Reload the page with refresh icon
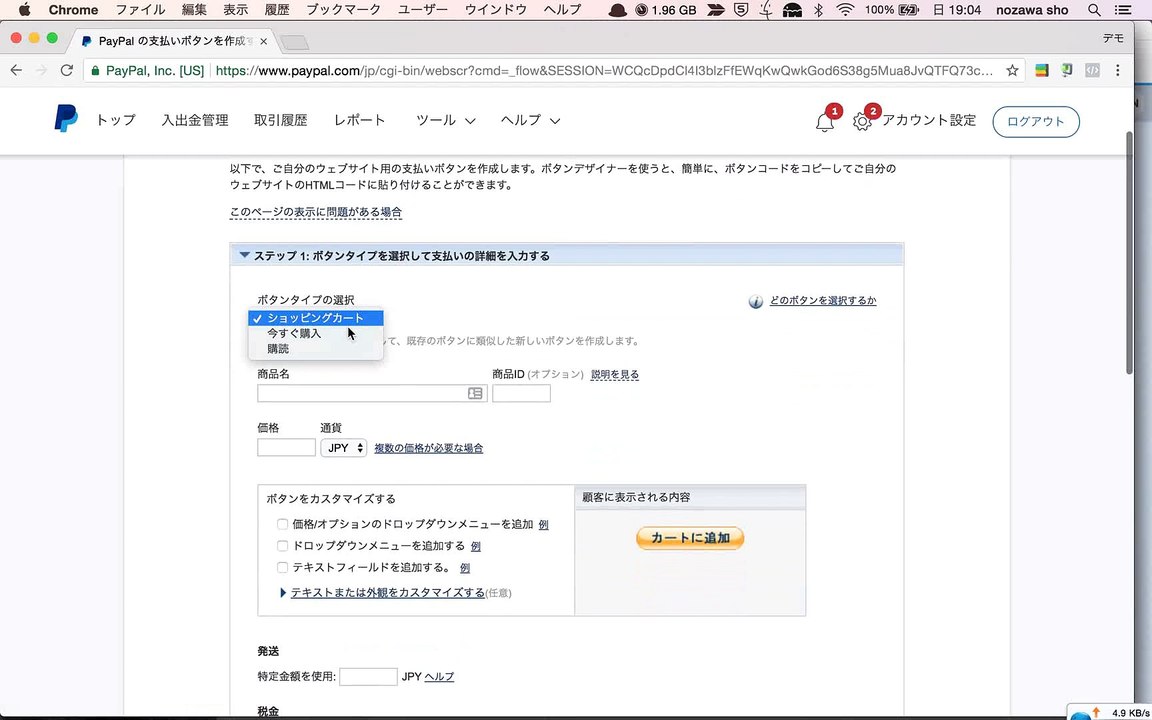This screenshot has width=1152, height=720. [x=67, y=71]
